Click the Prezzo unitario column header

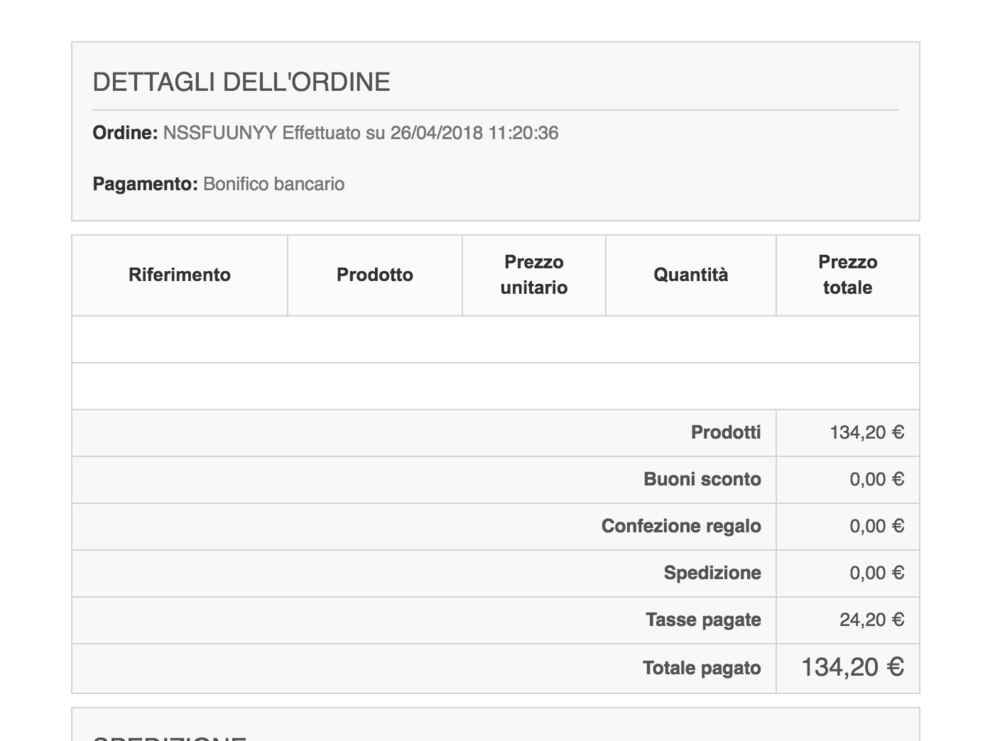click(x=533, y=275)
